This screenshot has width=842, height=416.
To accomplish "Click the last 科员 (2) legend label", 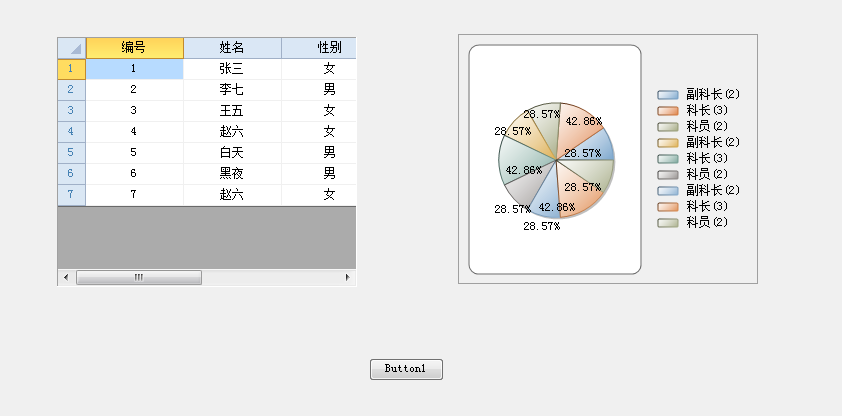I will point(707,223).
